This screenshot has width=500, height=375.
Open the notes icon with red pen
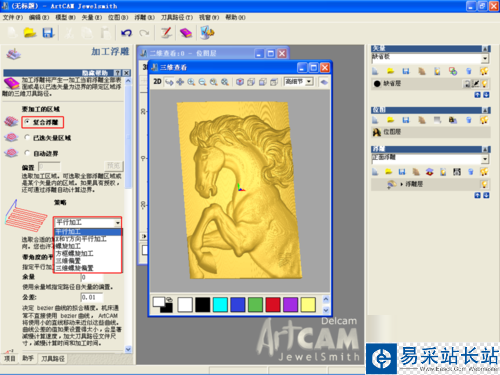click(x=166, y=33)
